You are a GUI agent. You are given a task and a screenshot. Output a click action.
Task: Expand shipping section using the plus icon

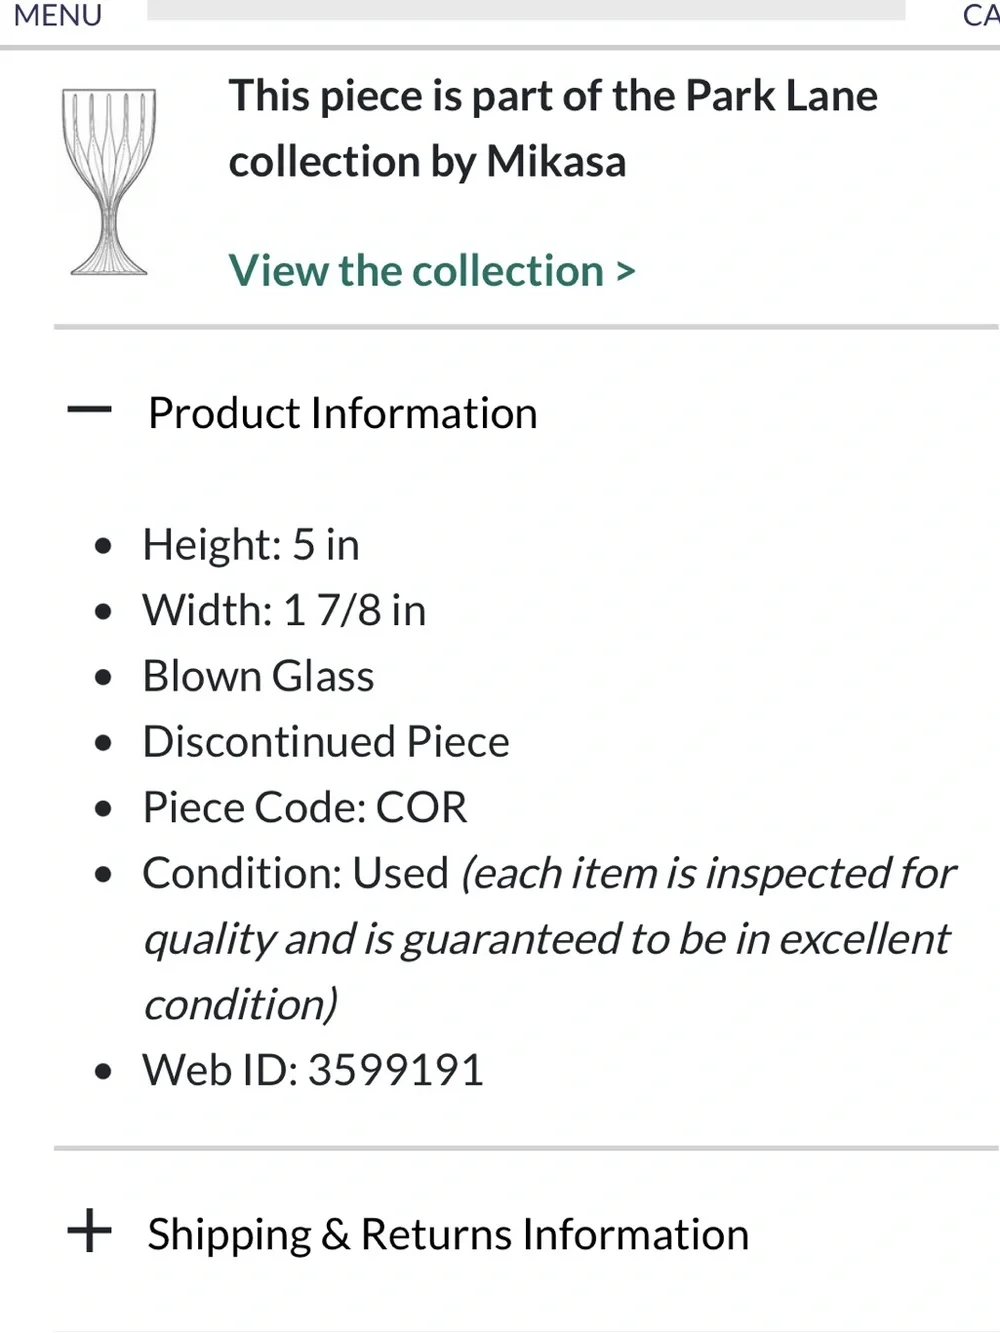coord(89,1230)
